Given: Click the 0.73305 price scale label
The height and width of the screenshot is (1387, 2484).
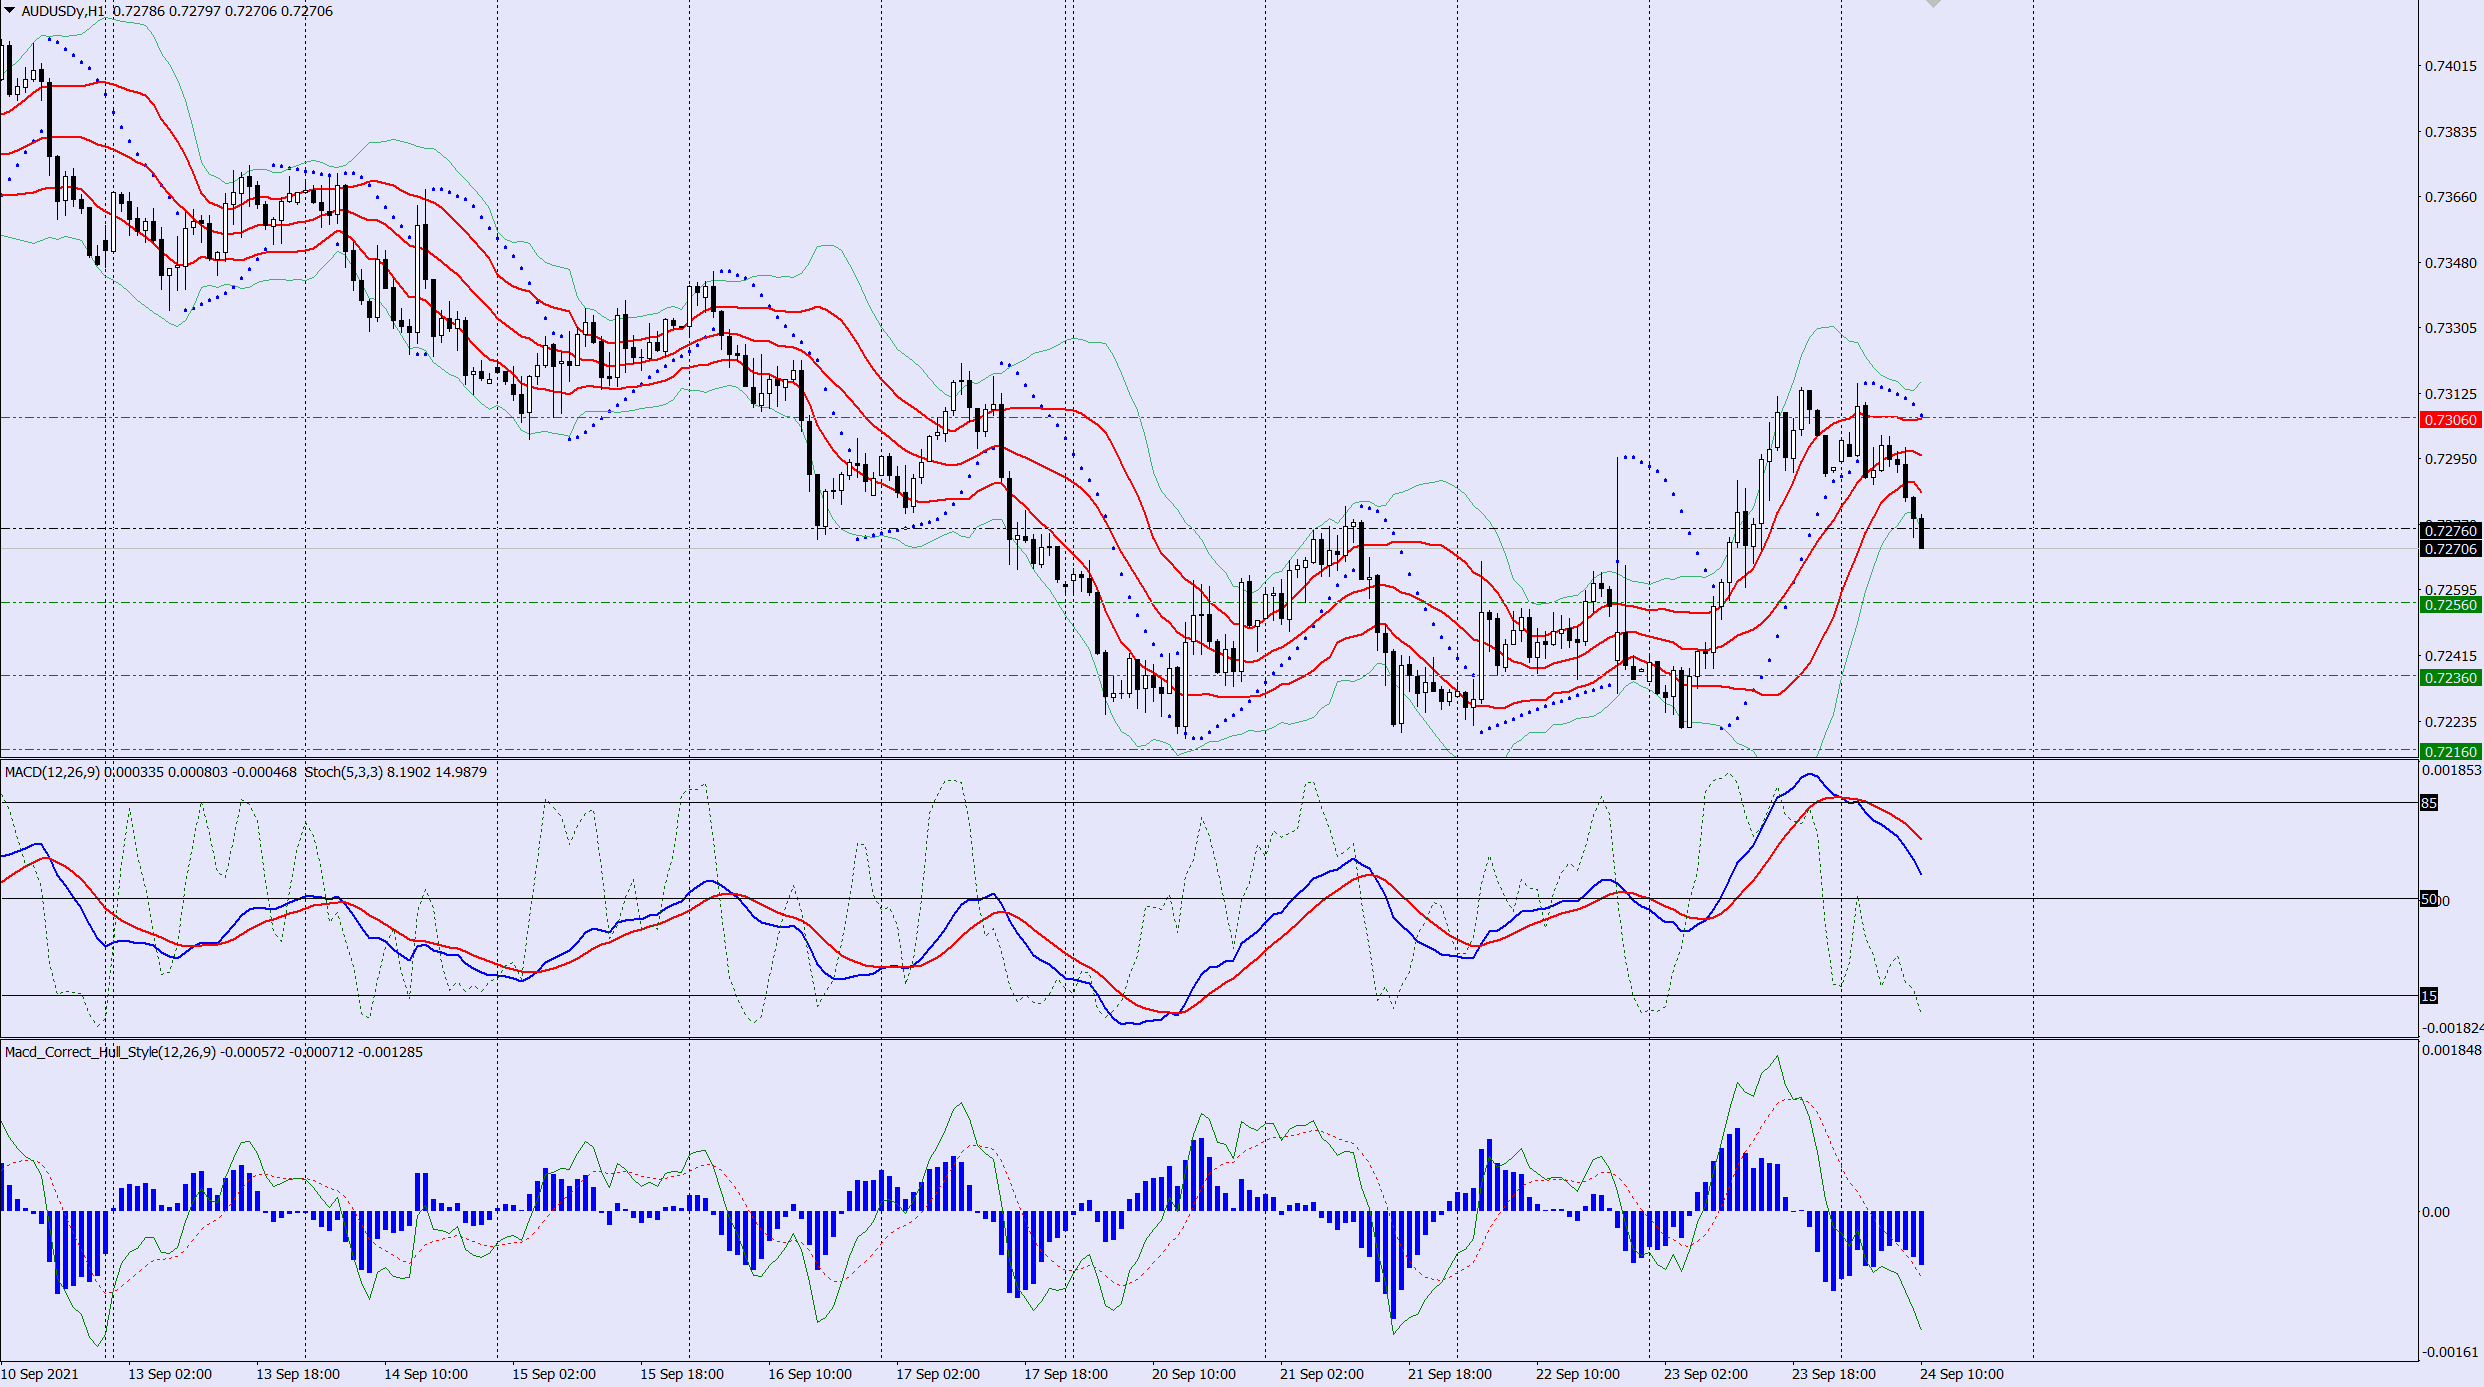Looking at the screenshot, I should coord(2450,328).
